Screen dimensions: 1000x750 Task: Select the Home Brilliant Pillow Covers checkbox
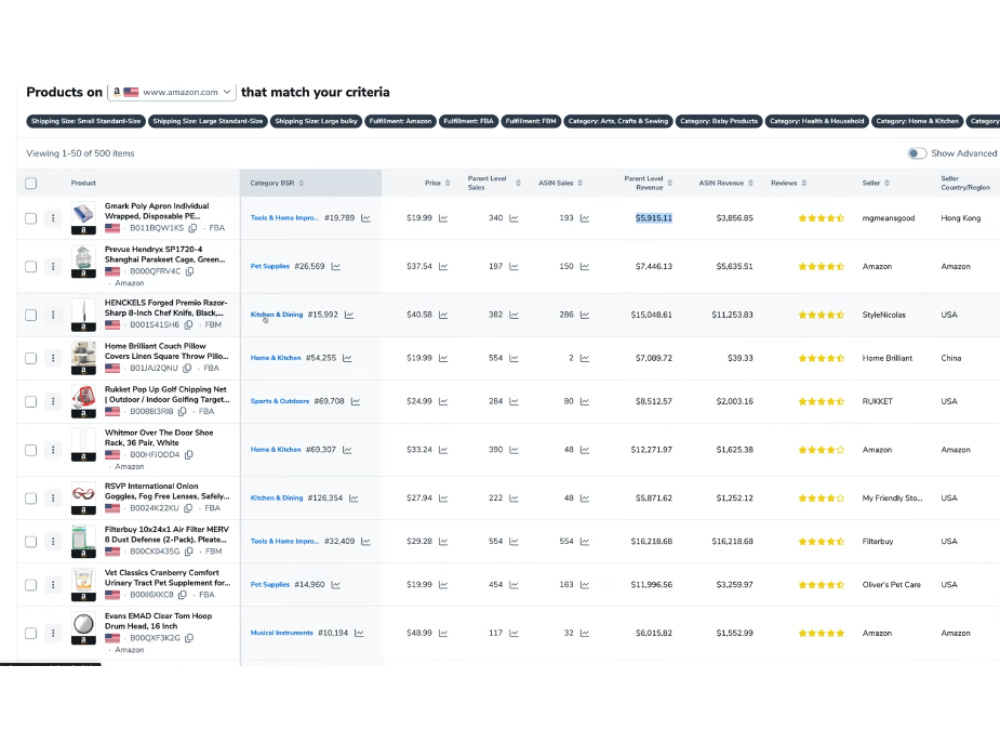(x=31, y=358)
